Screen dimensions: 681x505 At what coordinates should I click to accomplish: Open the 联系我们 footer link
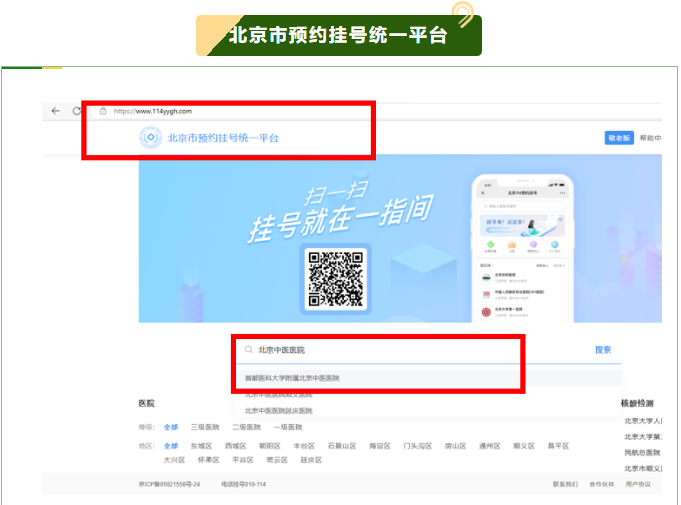pos(565,484)
